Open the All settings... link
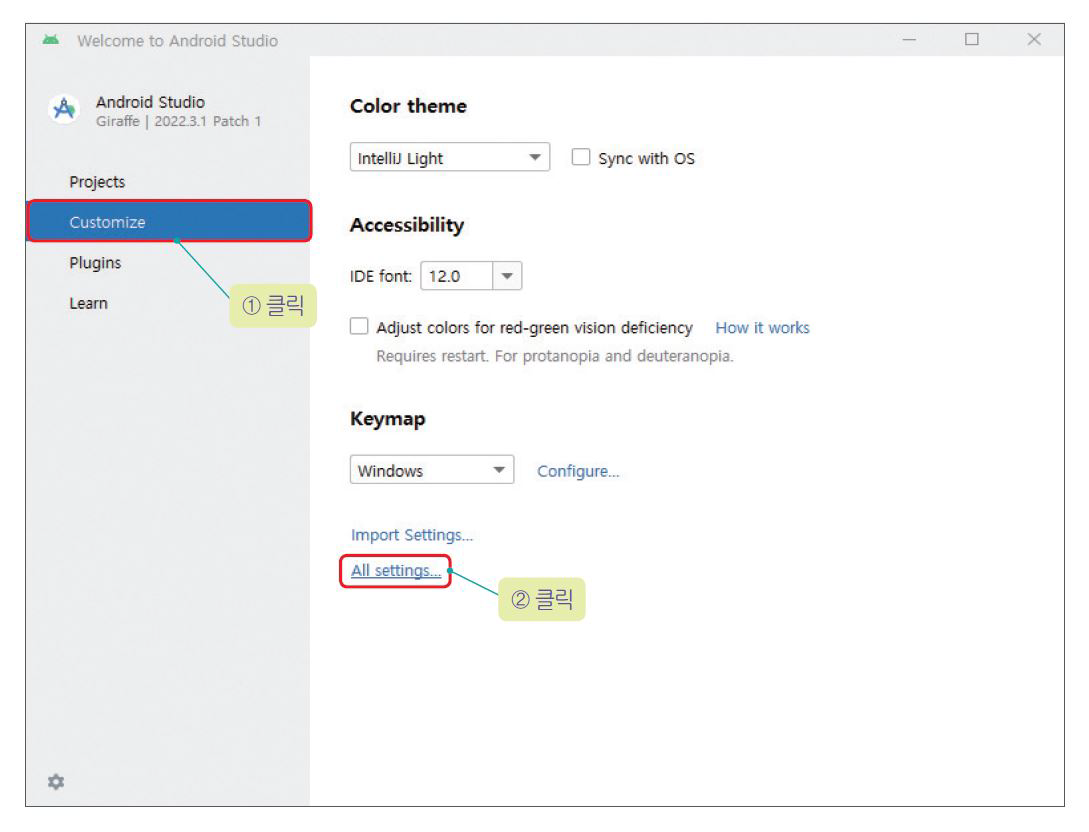Image resolution: width=1089 pixels, height=832 pixels. click(396, 570)
